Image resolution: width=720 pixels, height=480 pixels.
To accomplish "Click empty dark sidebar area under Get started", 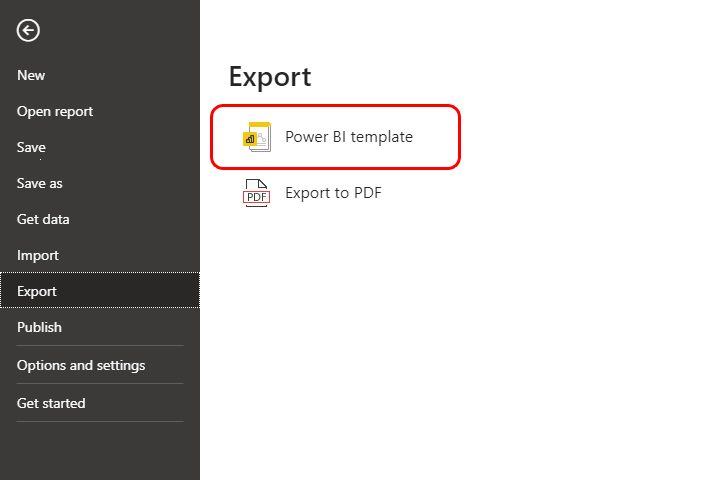I will (x=100, y=451).
